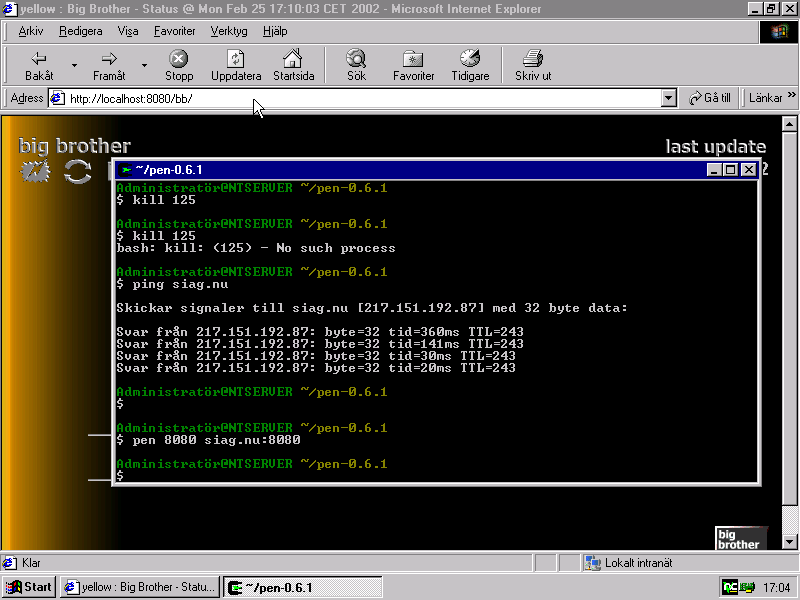Screen dimensions: 800x600
Task: Click the 'No such process' error line
Action: coord(256,248)
